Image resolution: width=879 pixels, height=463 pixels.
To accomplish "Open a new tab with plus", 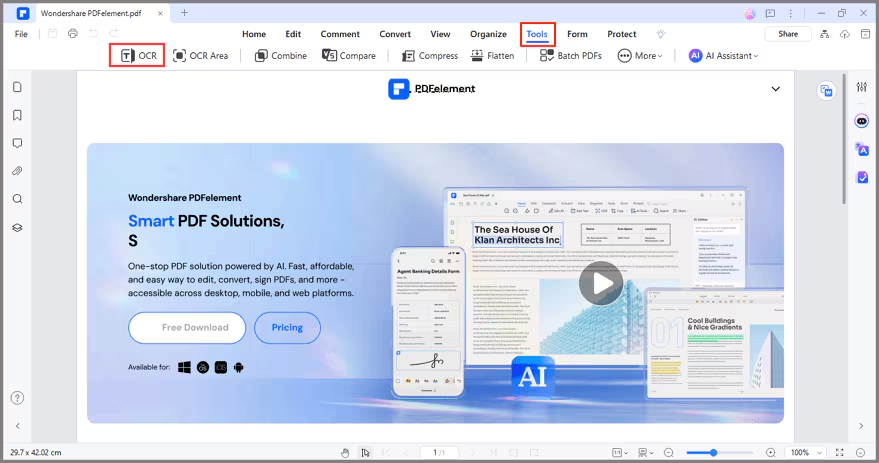I will tap(184, 13).
